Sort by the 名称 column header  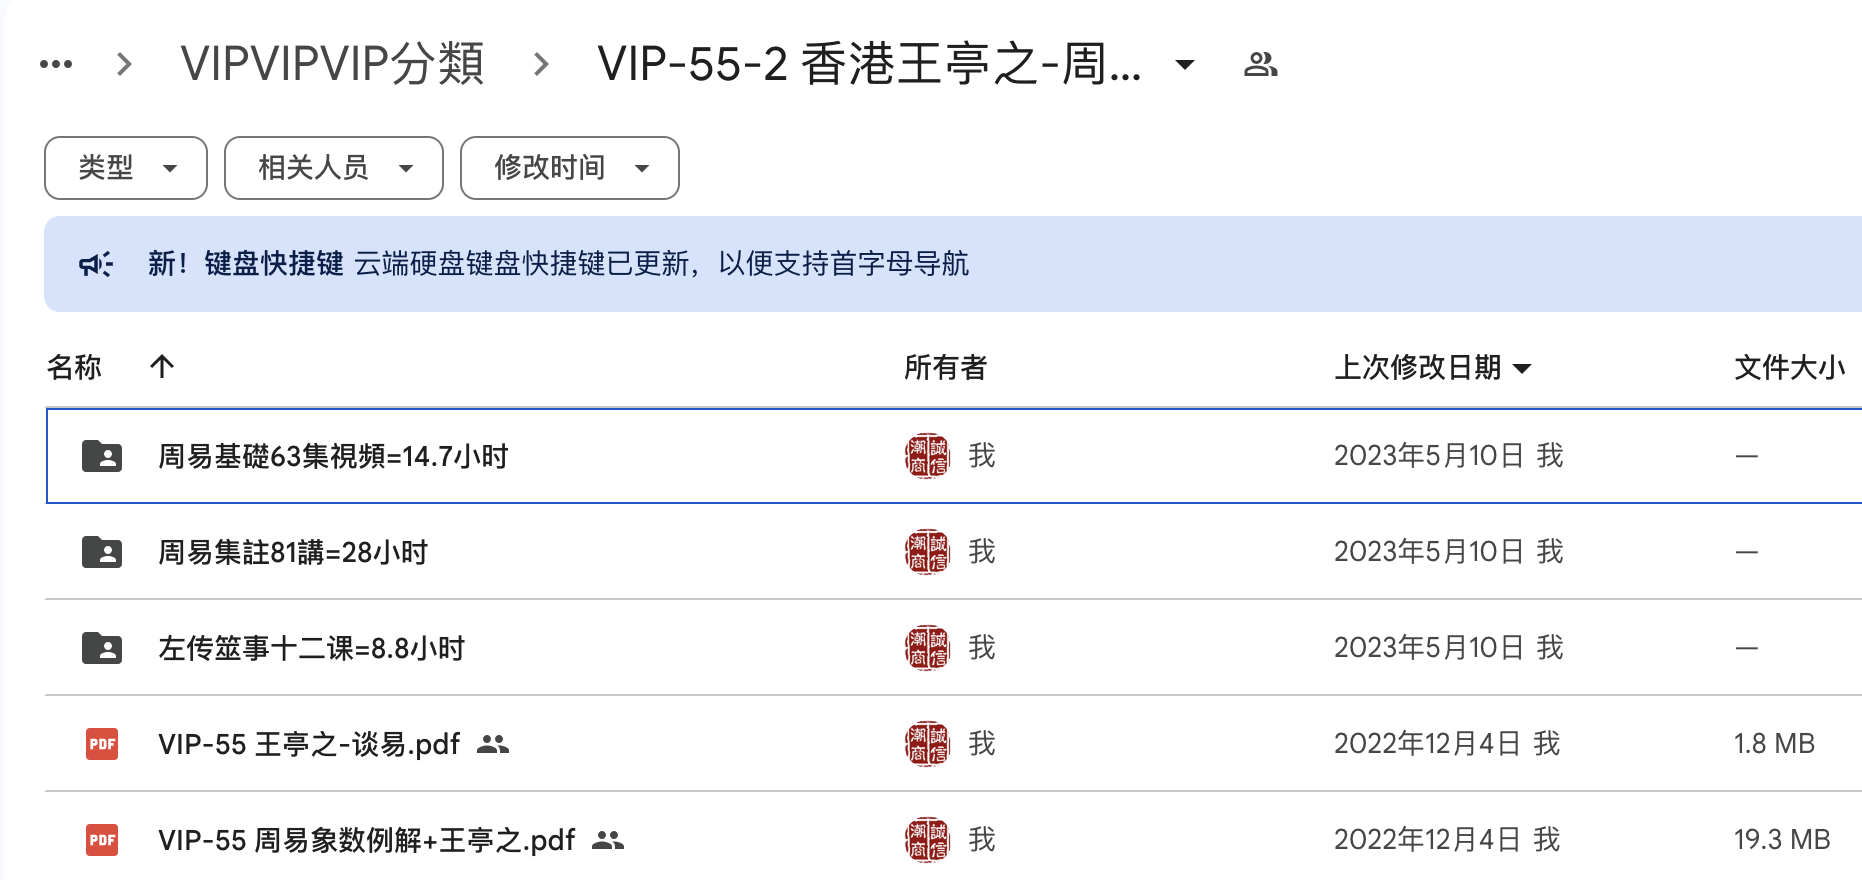(x=75, y=367)
